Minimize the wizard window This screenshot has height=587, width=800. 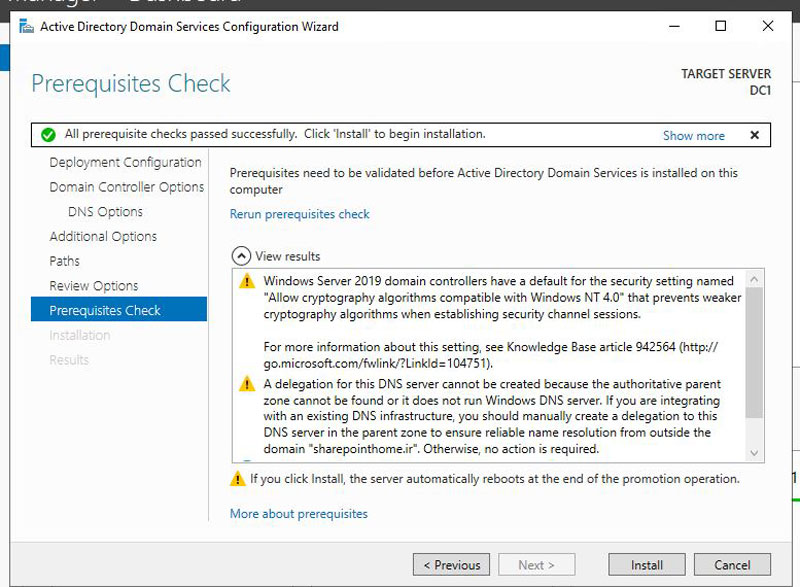(674, 26)
